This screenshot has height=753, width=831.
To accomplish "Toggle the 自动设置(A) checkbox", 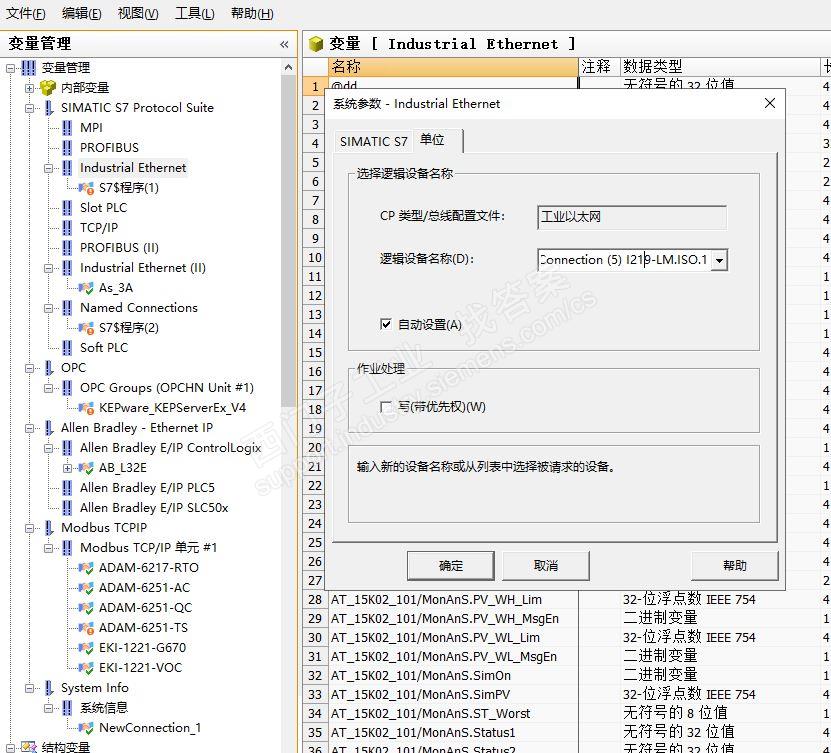I will click(386, 324).
